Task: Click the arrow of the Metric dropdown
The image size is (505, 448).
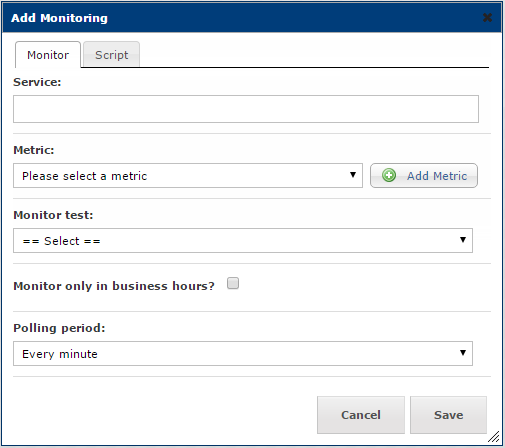Action: [x=353, y=175]
